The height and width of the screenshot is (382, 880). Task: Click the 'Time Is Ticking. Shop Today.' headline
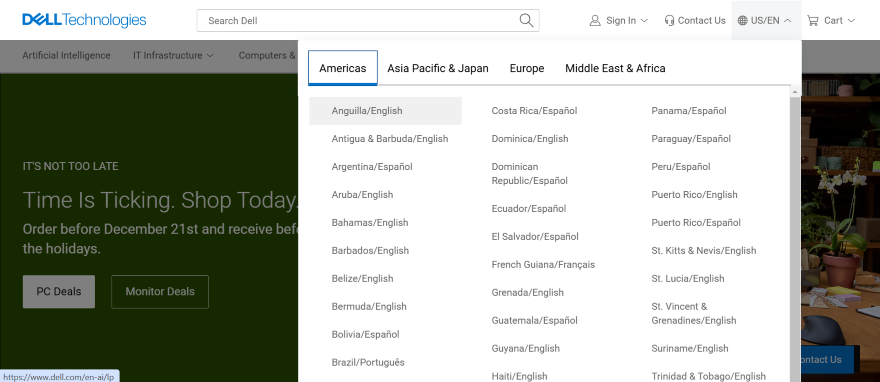pyautogui.click(x=161, y=200)
